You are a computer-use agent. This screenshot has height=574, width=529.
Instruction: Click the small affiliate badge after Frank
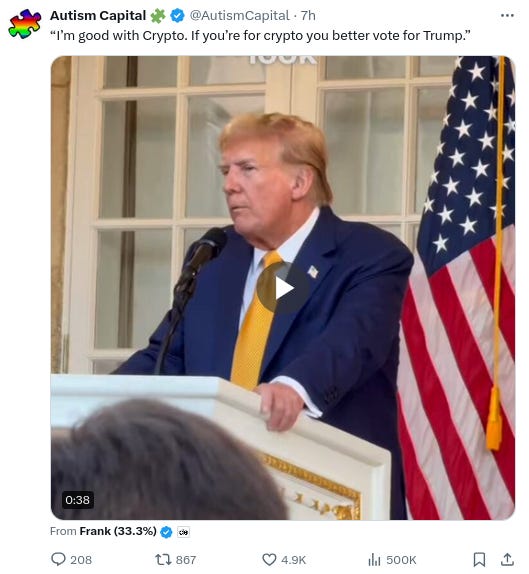(183, 532)
